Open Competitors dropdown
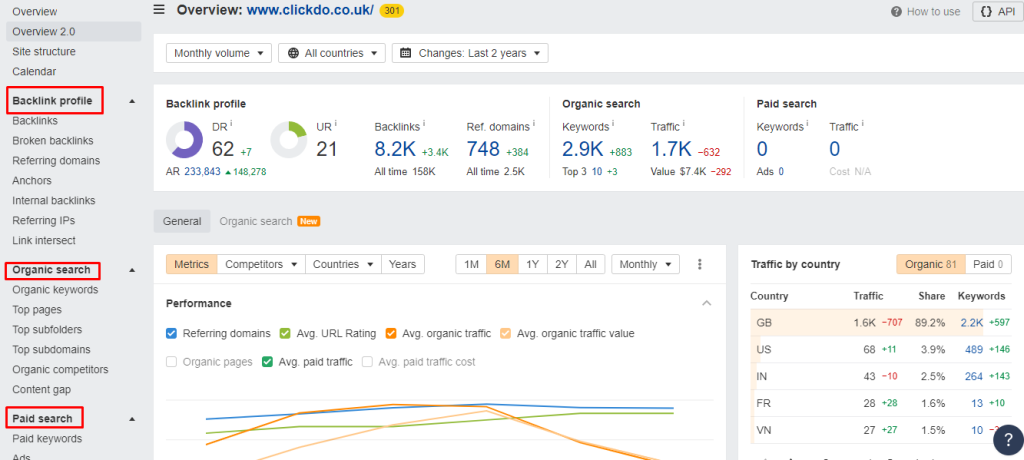This screenshot has width=1024, height=460. coord(261,264)
